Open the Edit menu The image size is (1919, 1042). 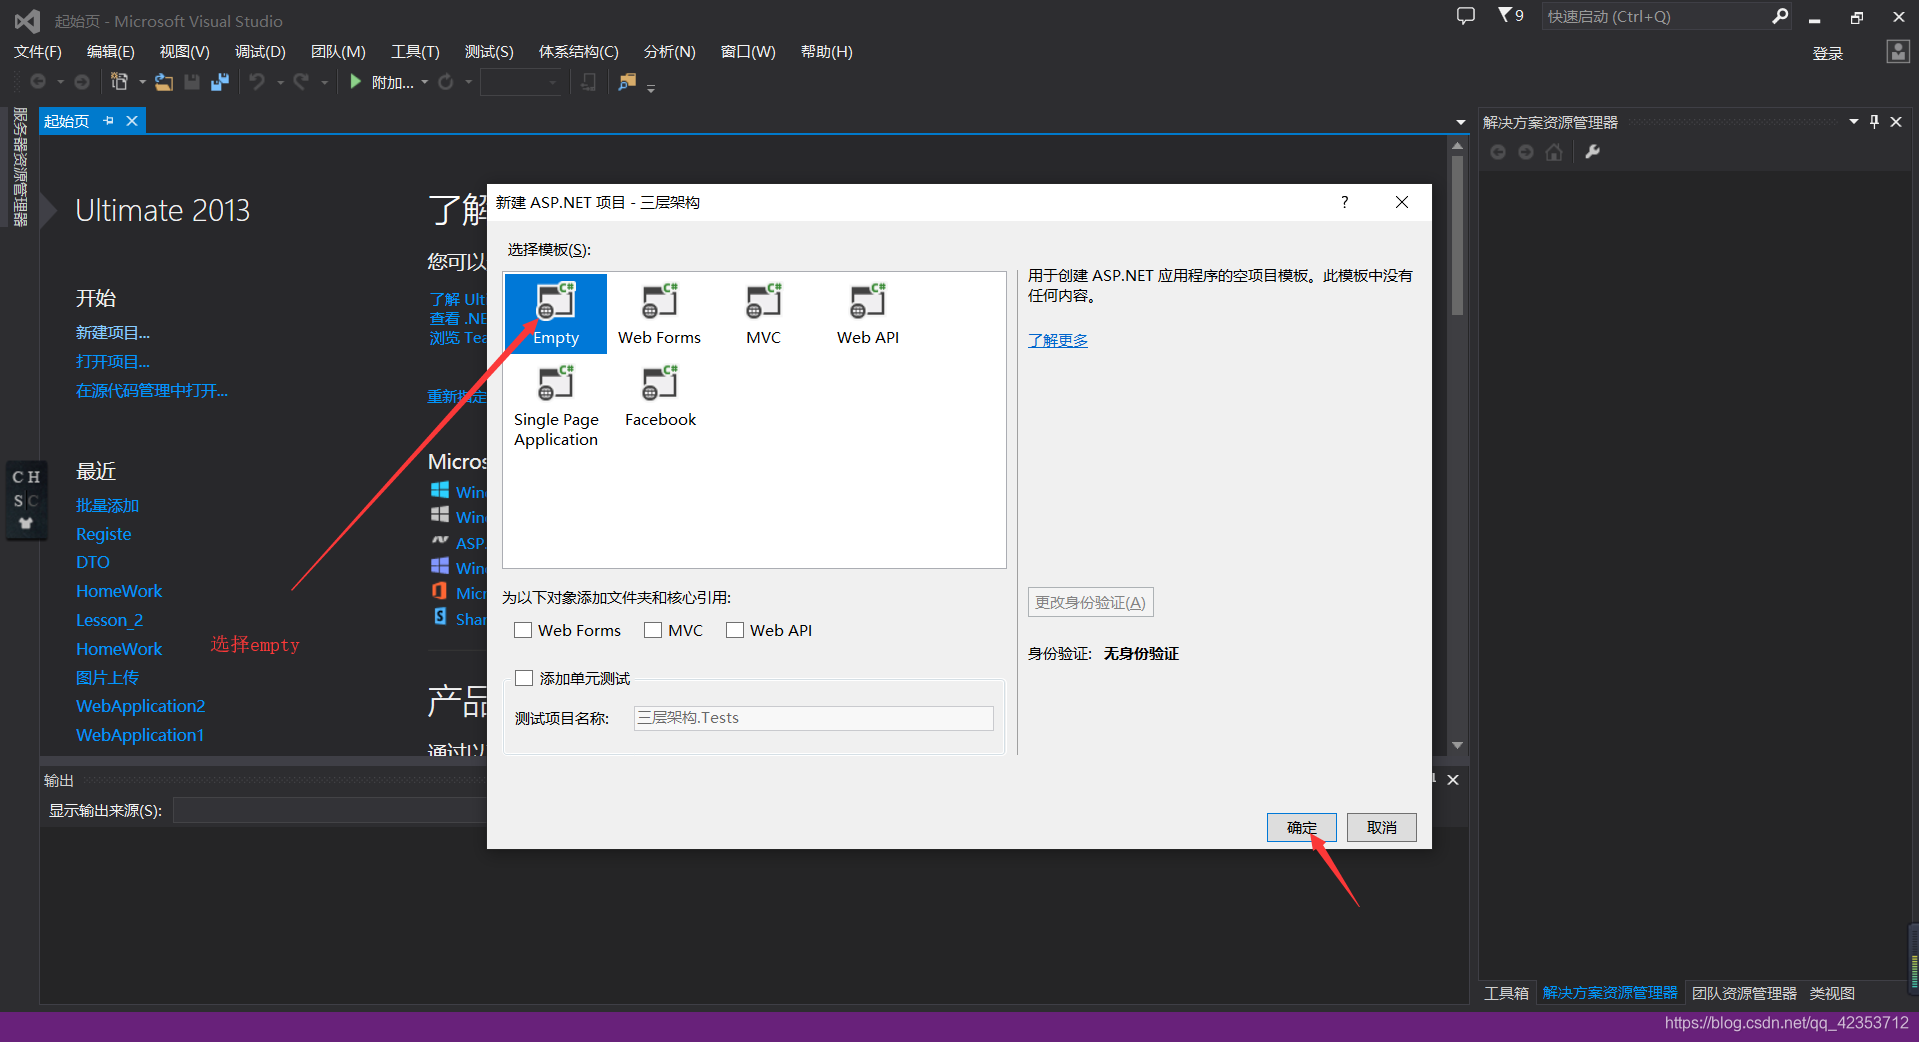(110, 52)
